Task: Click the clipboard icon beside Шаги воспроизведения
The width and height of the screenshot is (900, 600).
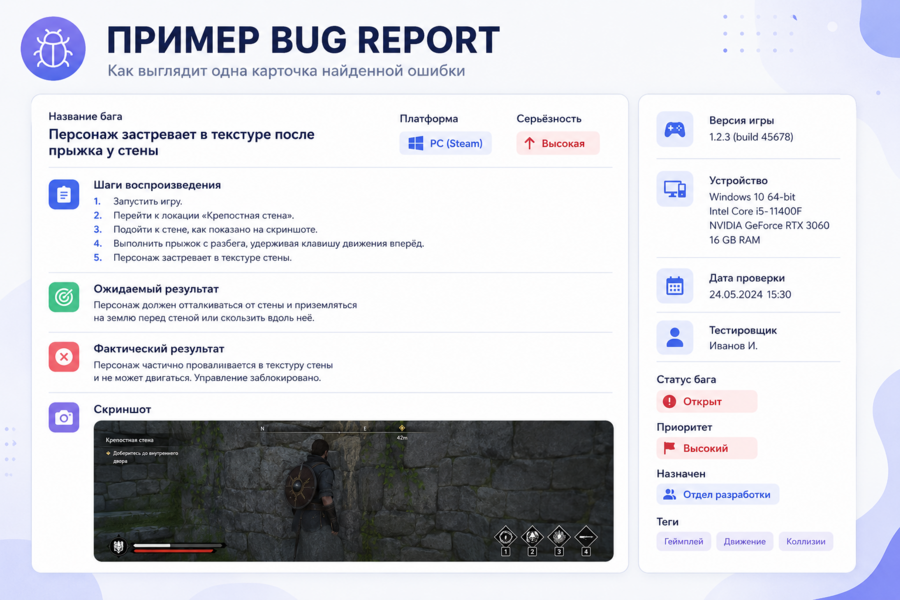Action: click(64, 195)
